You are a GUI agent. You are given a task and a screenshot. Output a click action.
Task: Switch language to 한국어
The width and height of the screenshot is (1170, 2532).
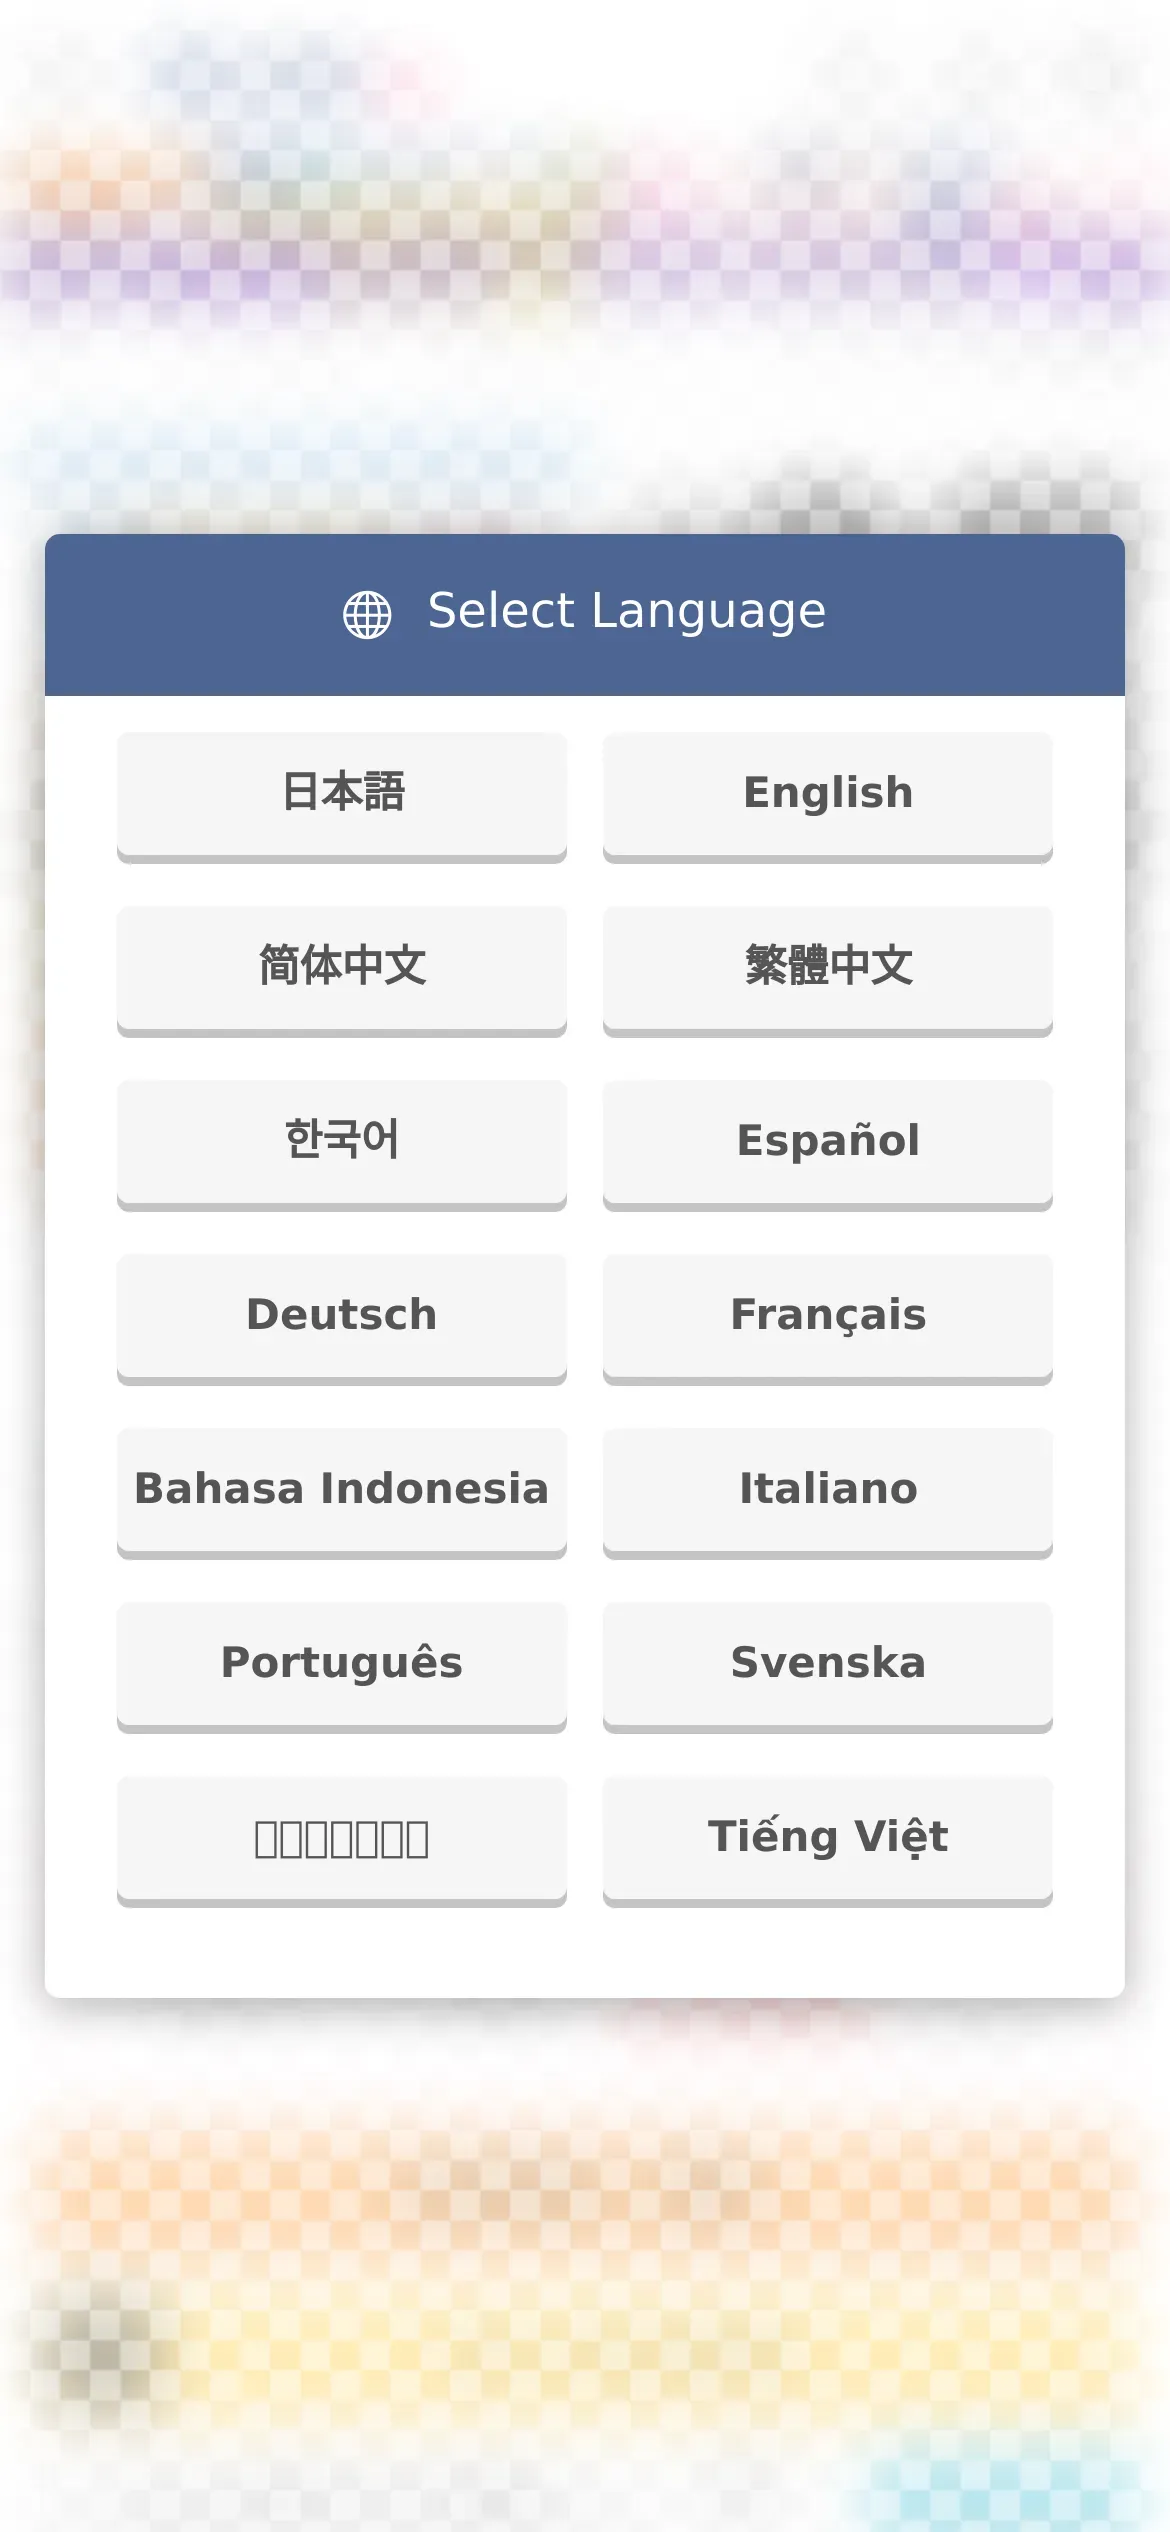pos(342,1145)
